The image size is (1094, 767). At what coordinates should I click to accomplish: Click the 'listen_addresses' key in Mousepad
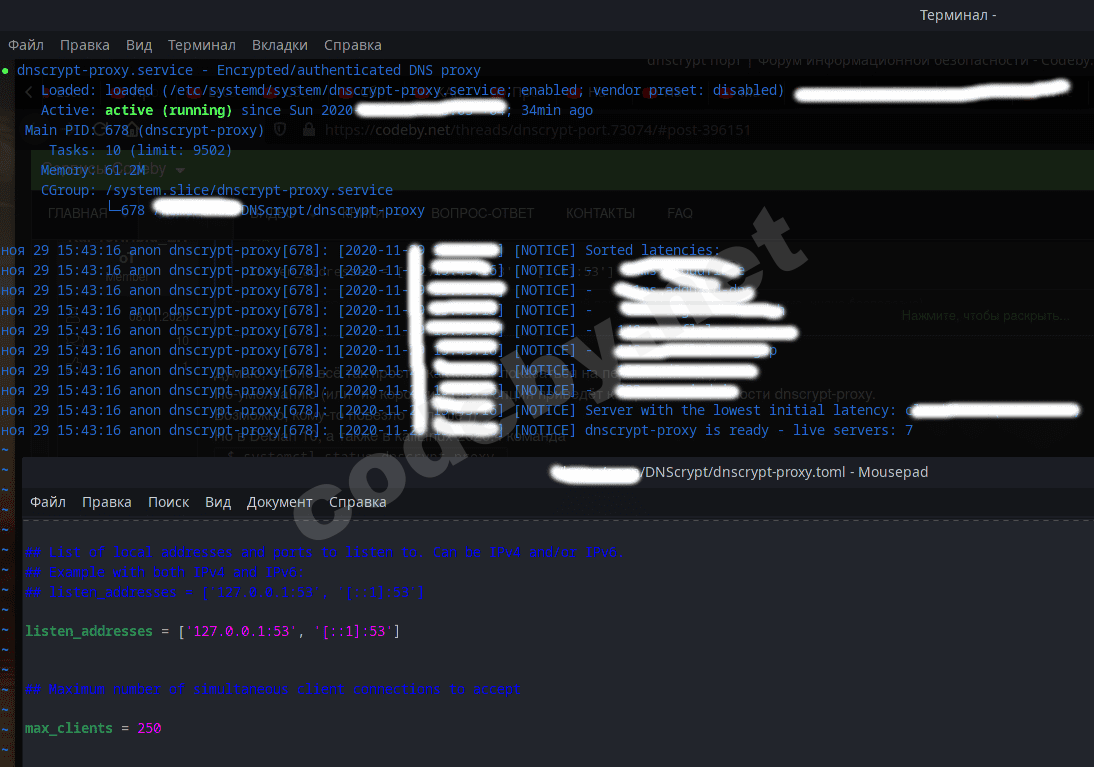pyautogui.click(x=89, y=632)
